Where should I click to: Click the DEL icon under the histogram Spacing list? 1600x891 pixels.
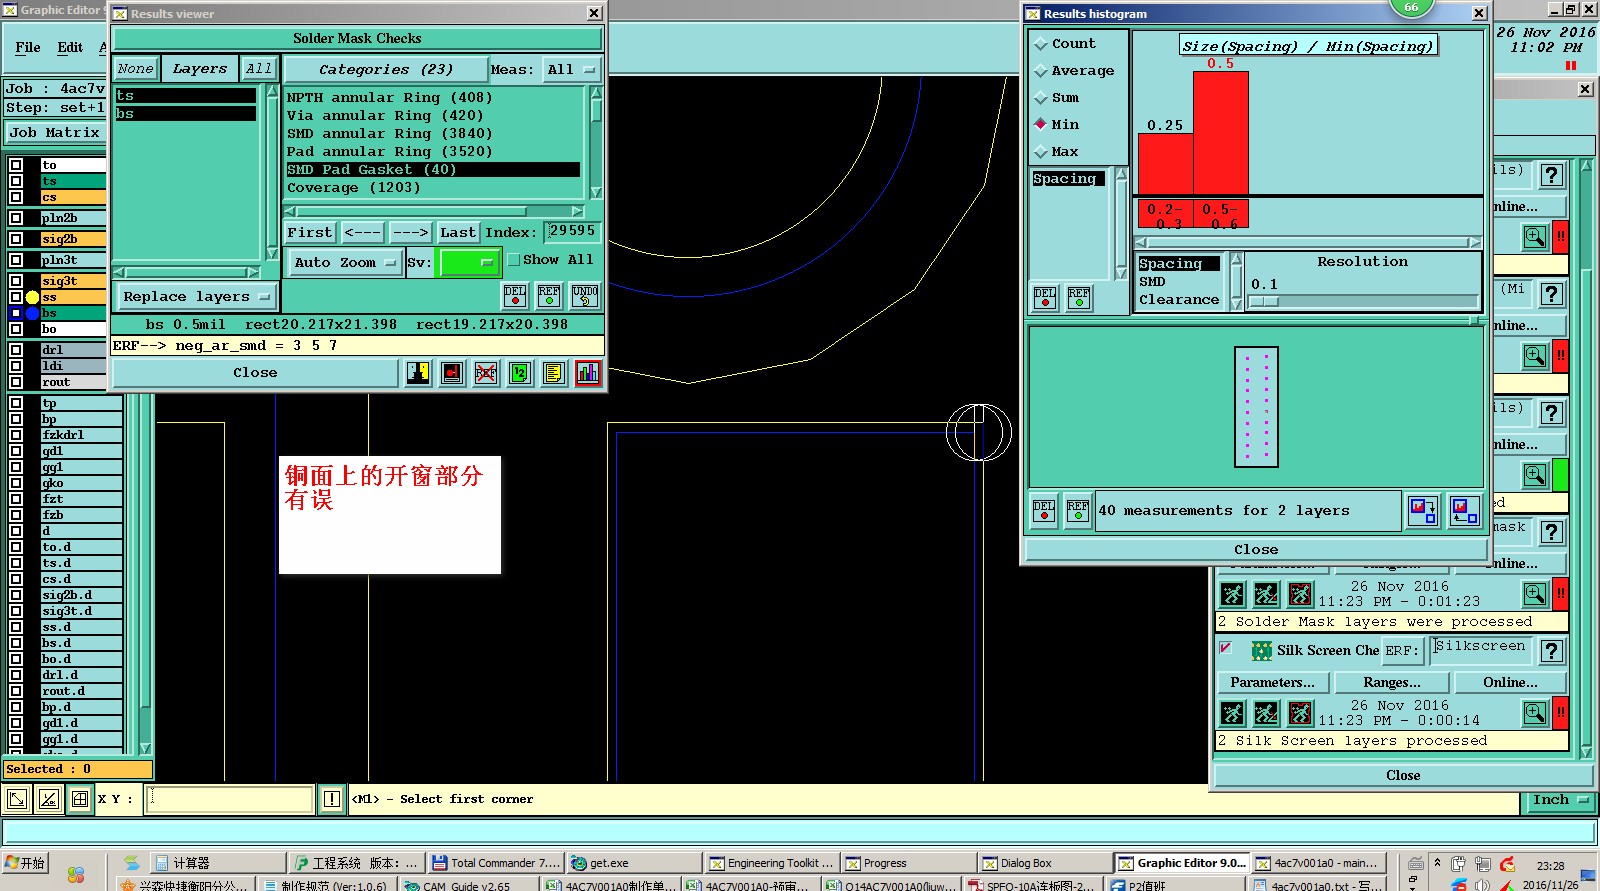pyautogui.click(x=1045, y=298)
